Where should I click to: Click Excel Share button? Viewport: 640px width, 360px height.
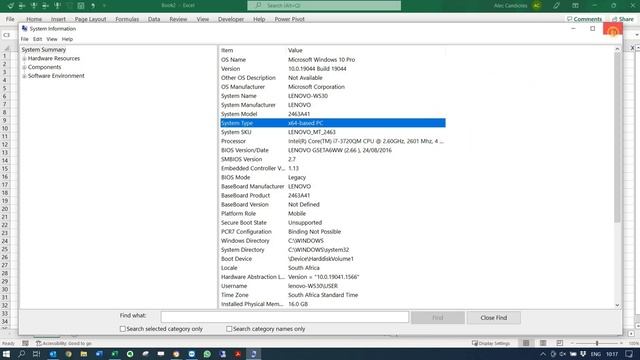[x=622, y=19]
